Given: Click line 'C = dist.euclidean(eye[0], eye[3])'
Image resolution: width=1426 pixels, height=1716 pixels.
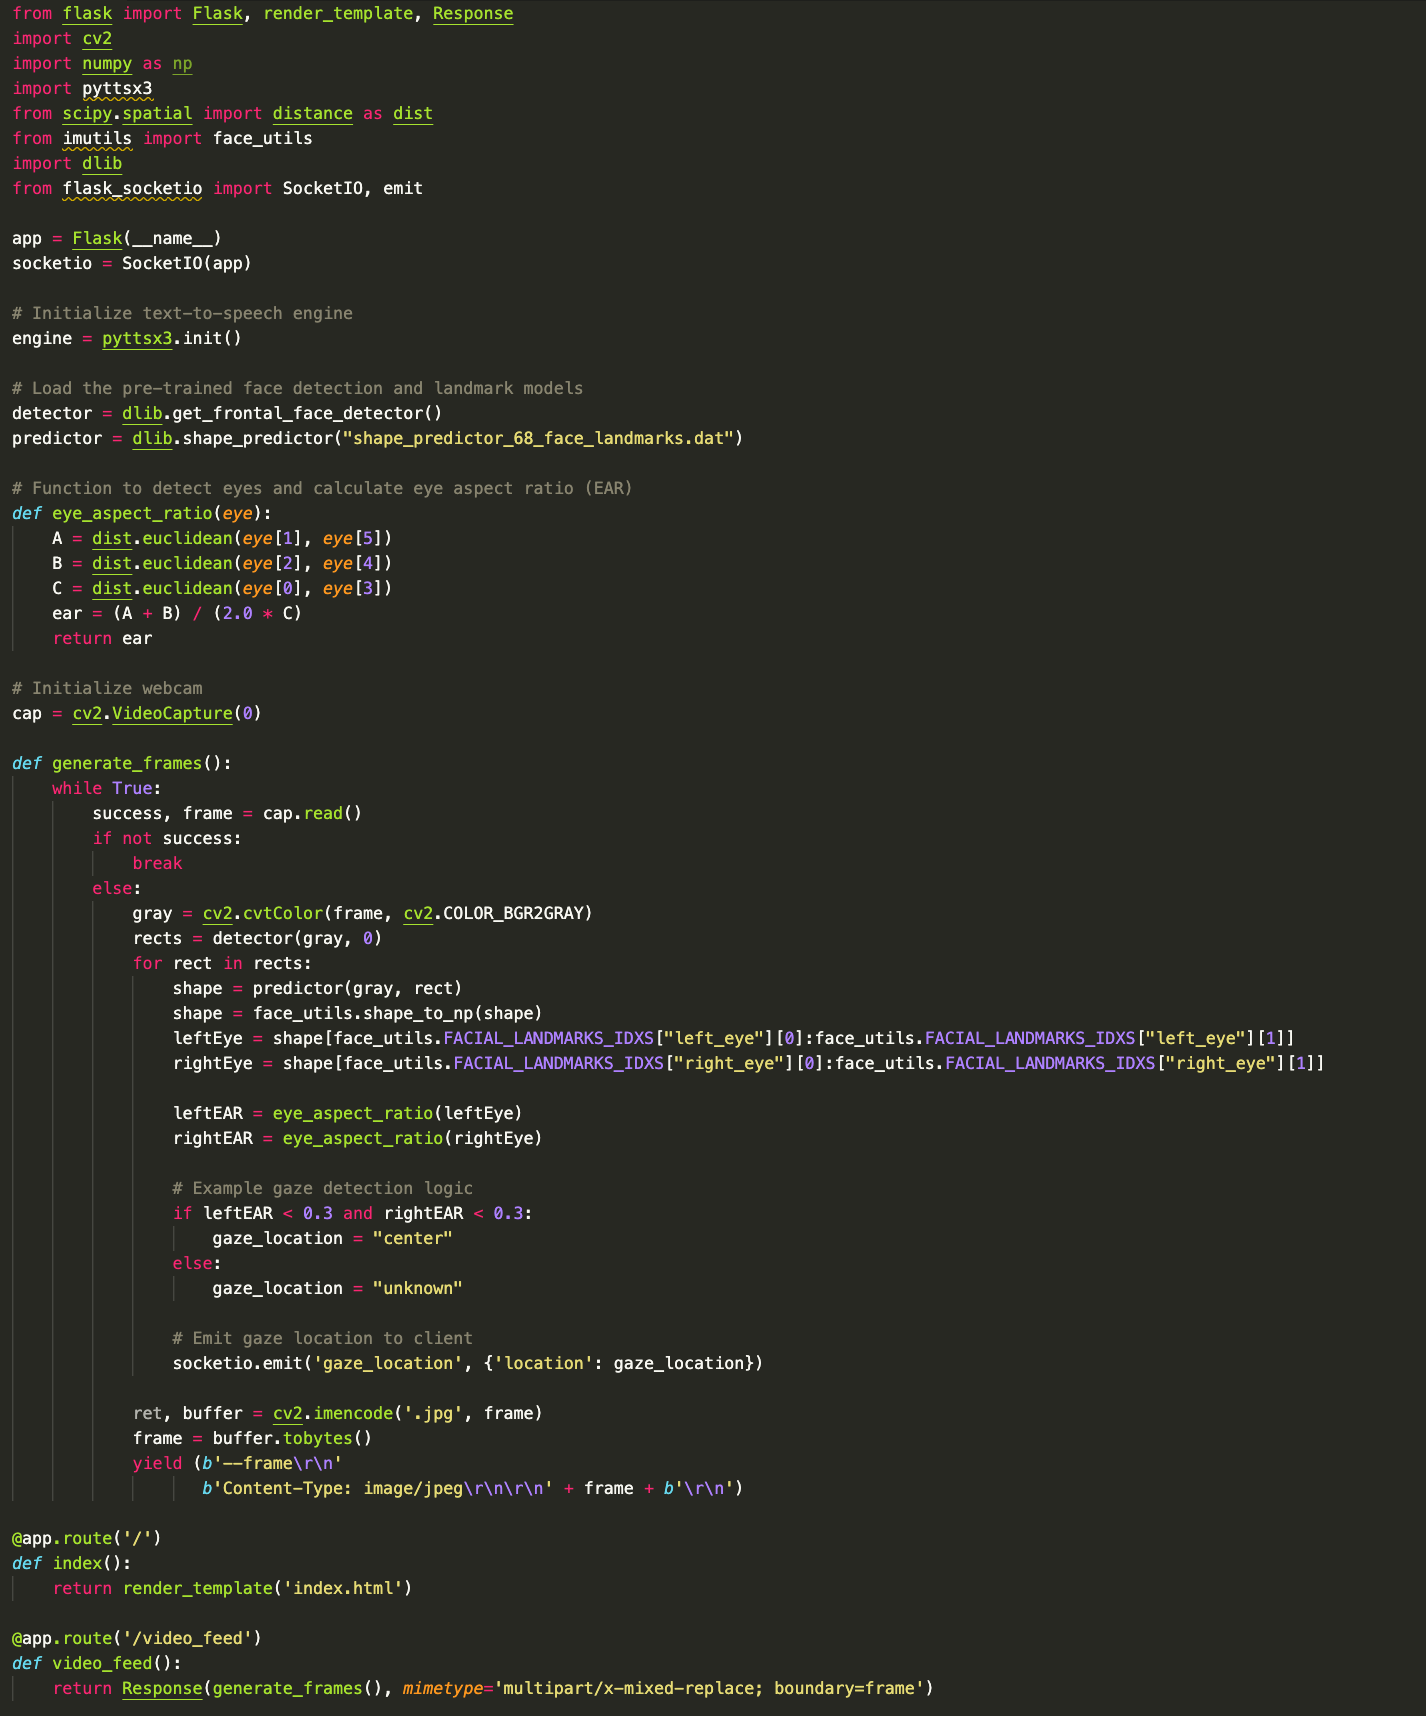Looking at the screenshot, I should tap(222, 589).
